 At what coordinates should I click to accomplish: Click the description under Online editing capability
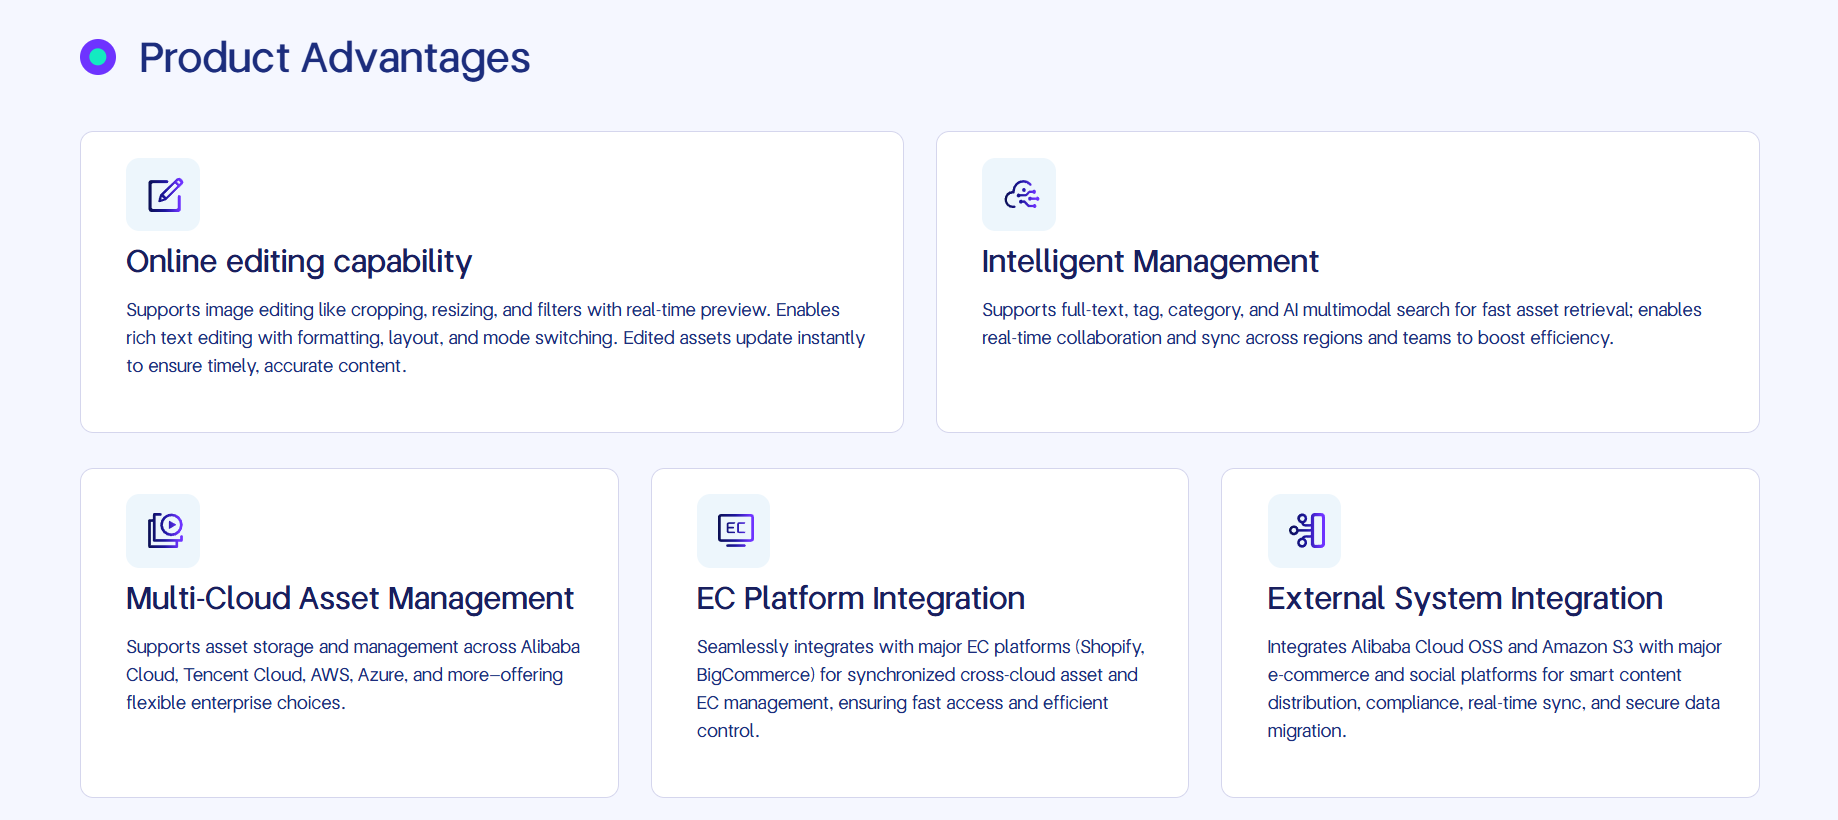pyautogui.click(x=495, y=337)
